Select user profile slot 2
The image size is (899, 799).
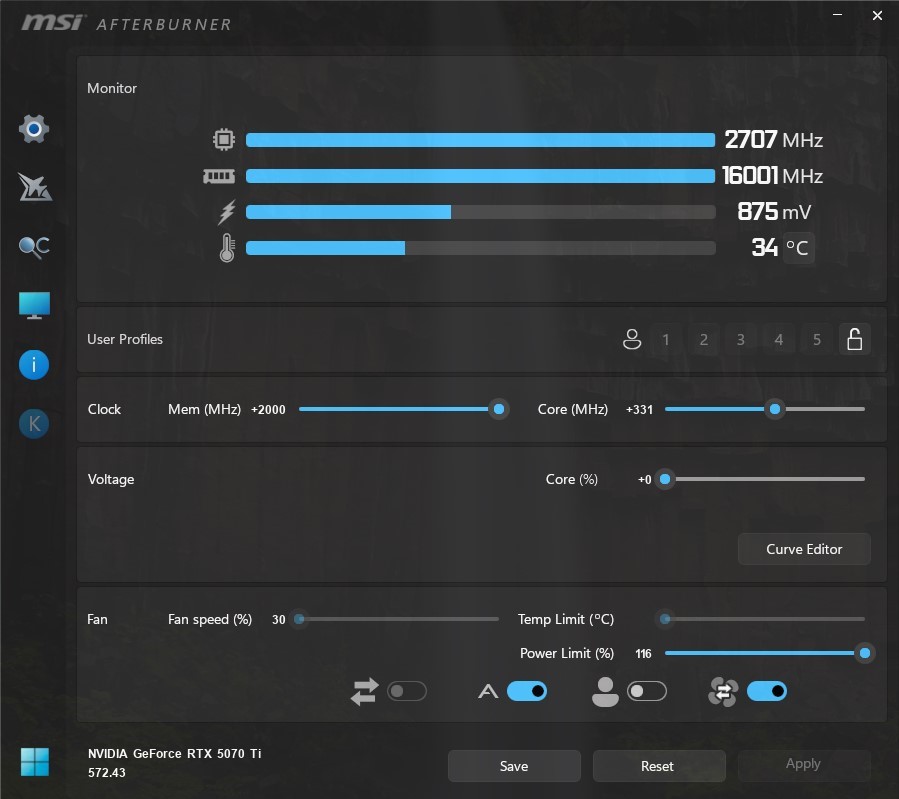pyautogui.click(x=703, y=339)
